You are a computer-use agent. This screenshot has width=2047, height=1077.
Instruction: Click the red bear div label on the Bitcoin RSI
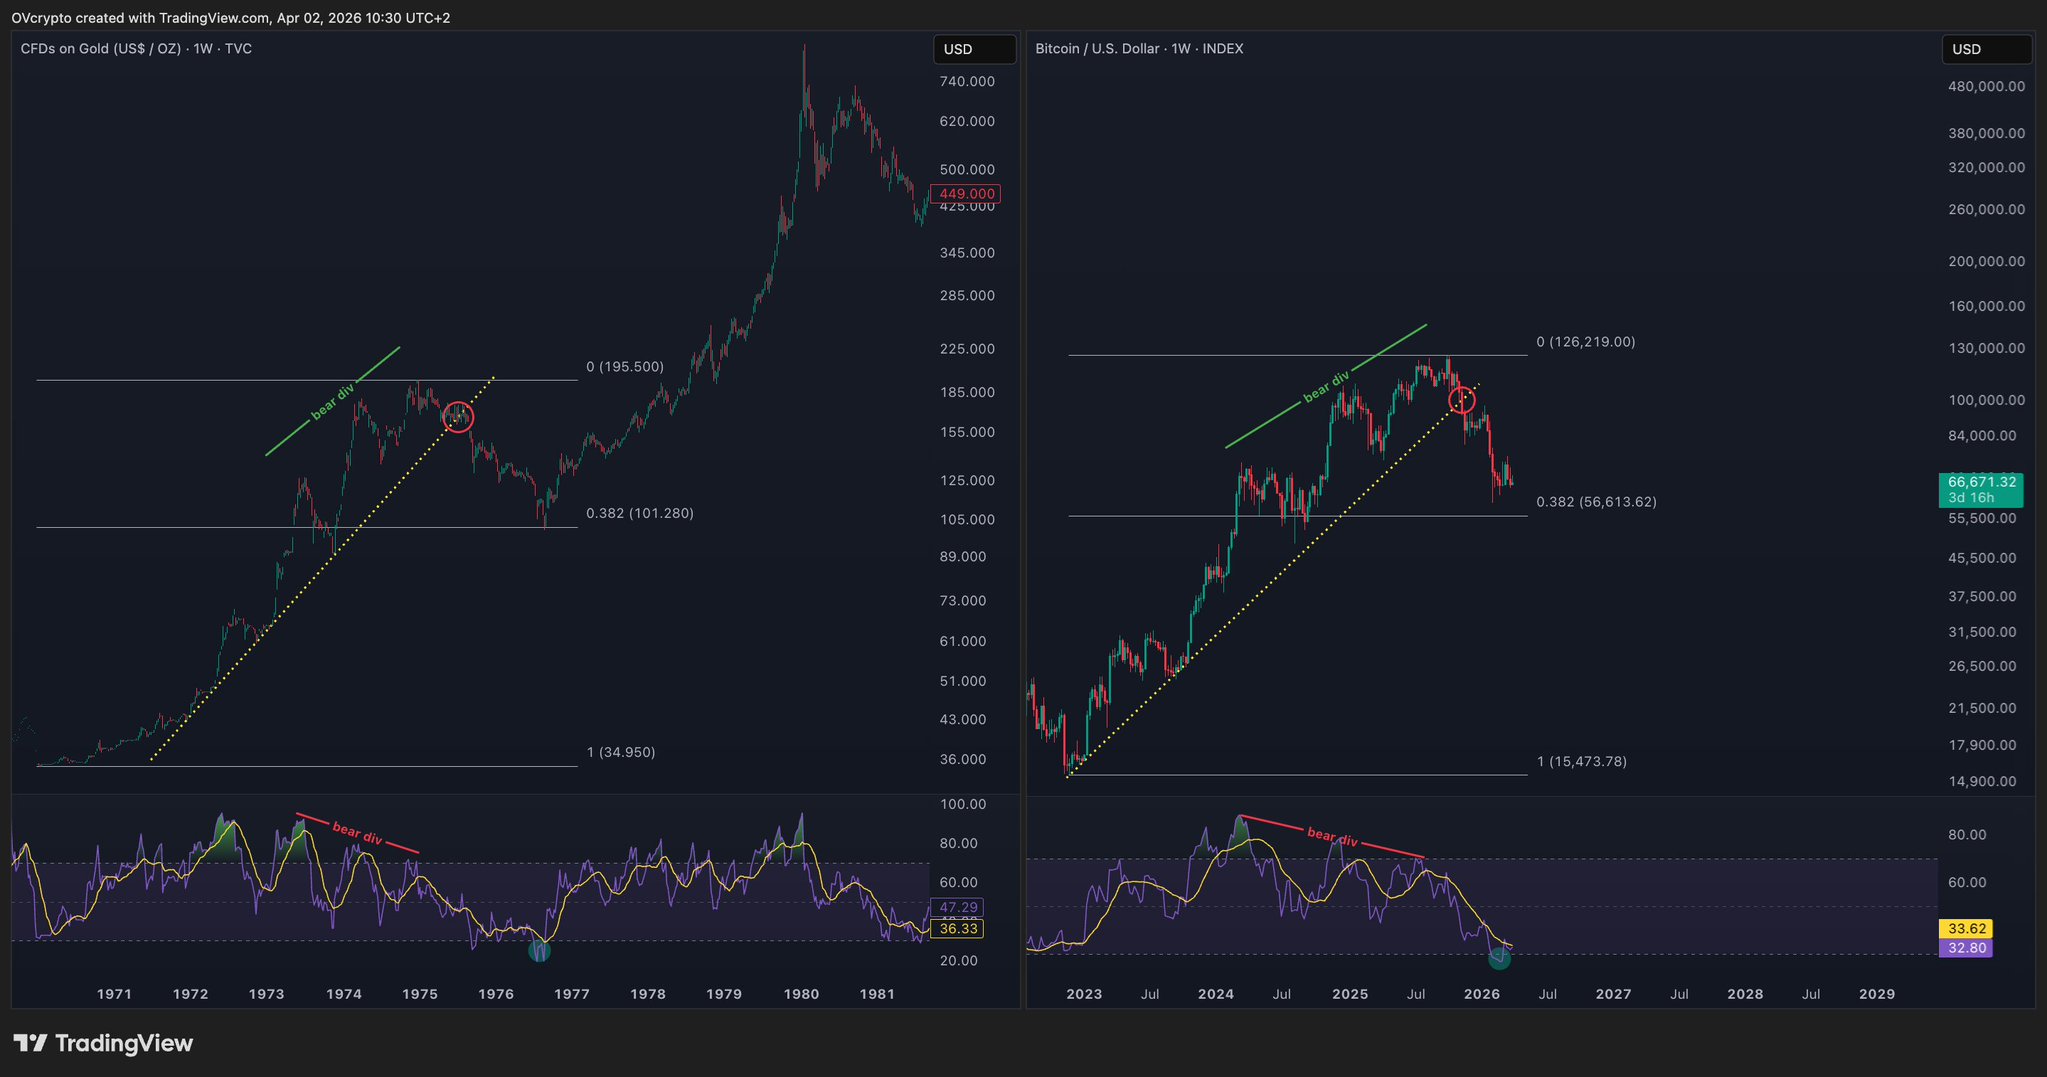(x=1332, y=837)
